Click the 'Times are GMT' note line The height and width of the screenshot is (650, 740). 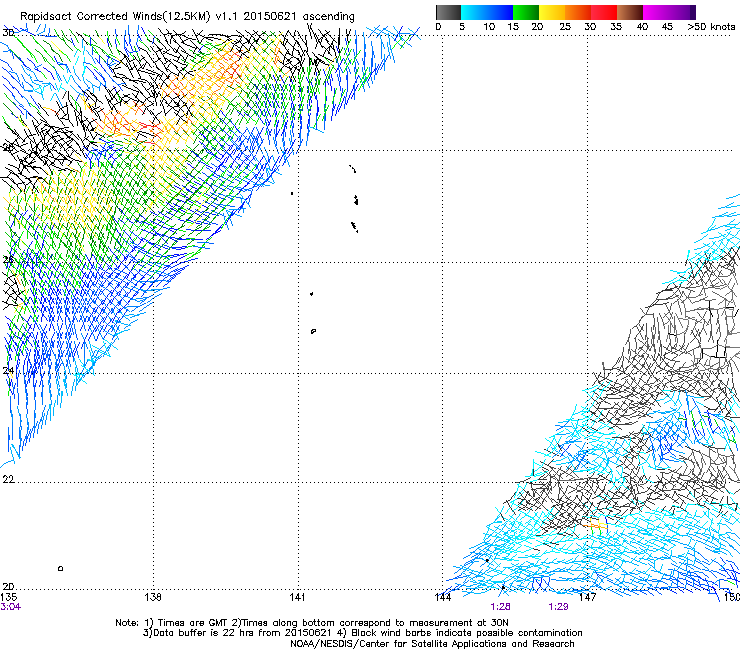click(312, 623)
